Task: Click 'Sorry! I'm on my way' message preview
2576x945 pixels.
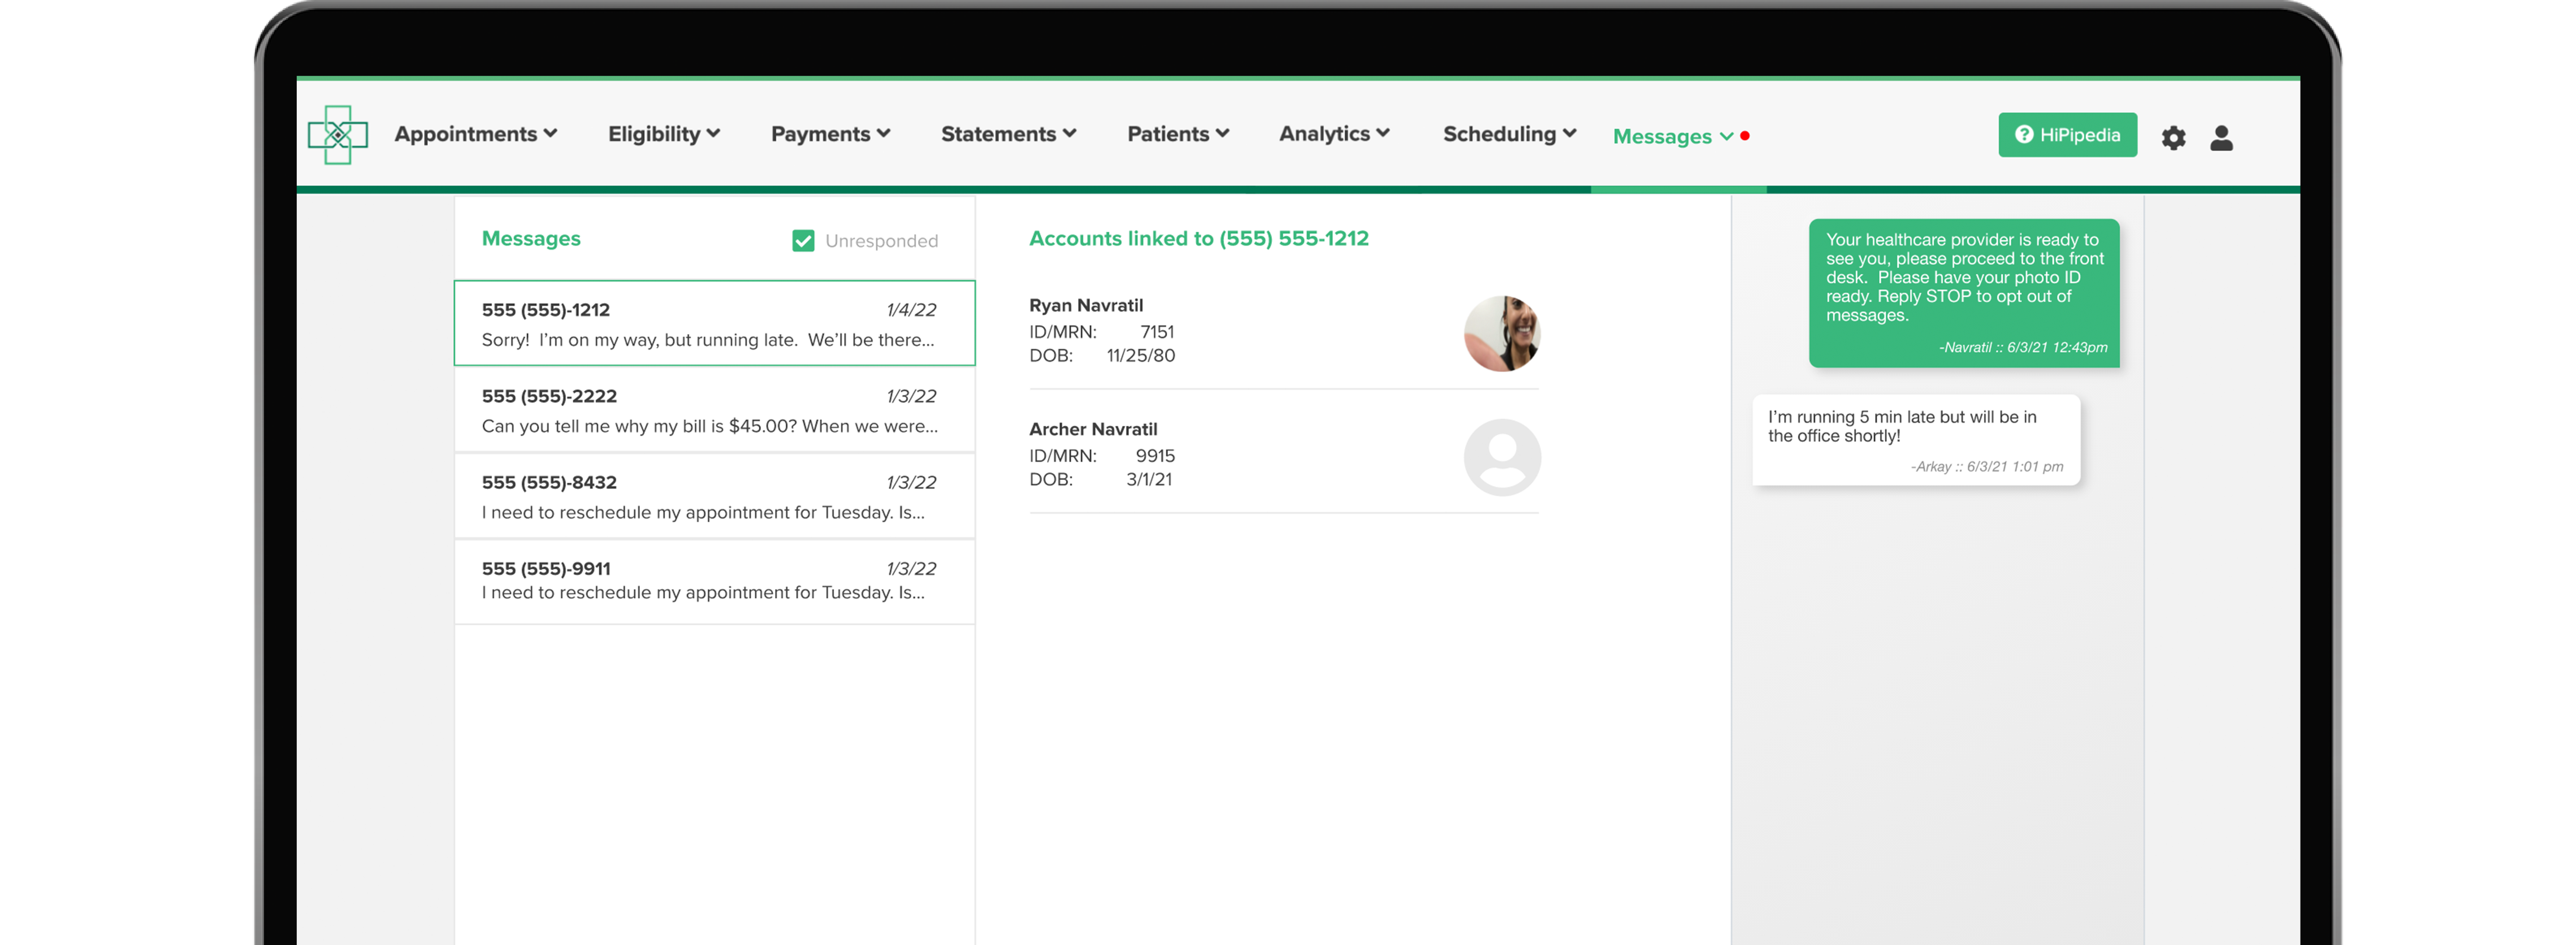Action: click(x=708, y=340)
